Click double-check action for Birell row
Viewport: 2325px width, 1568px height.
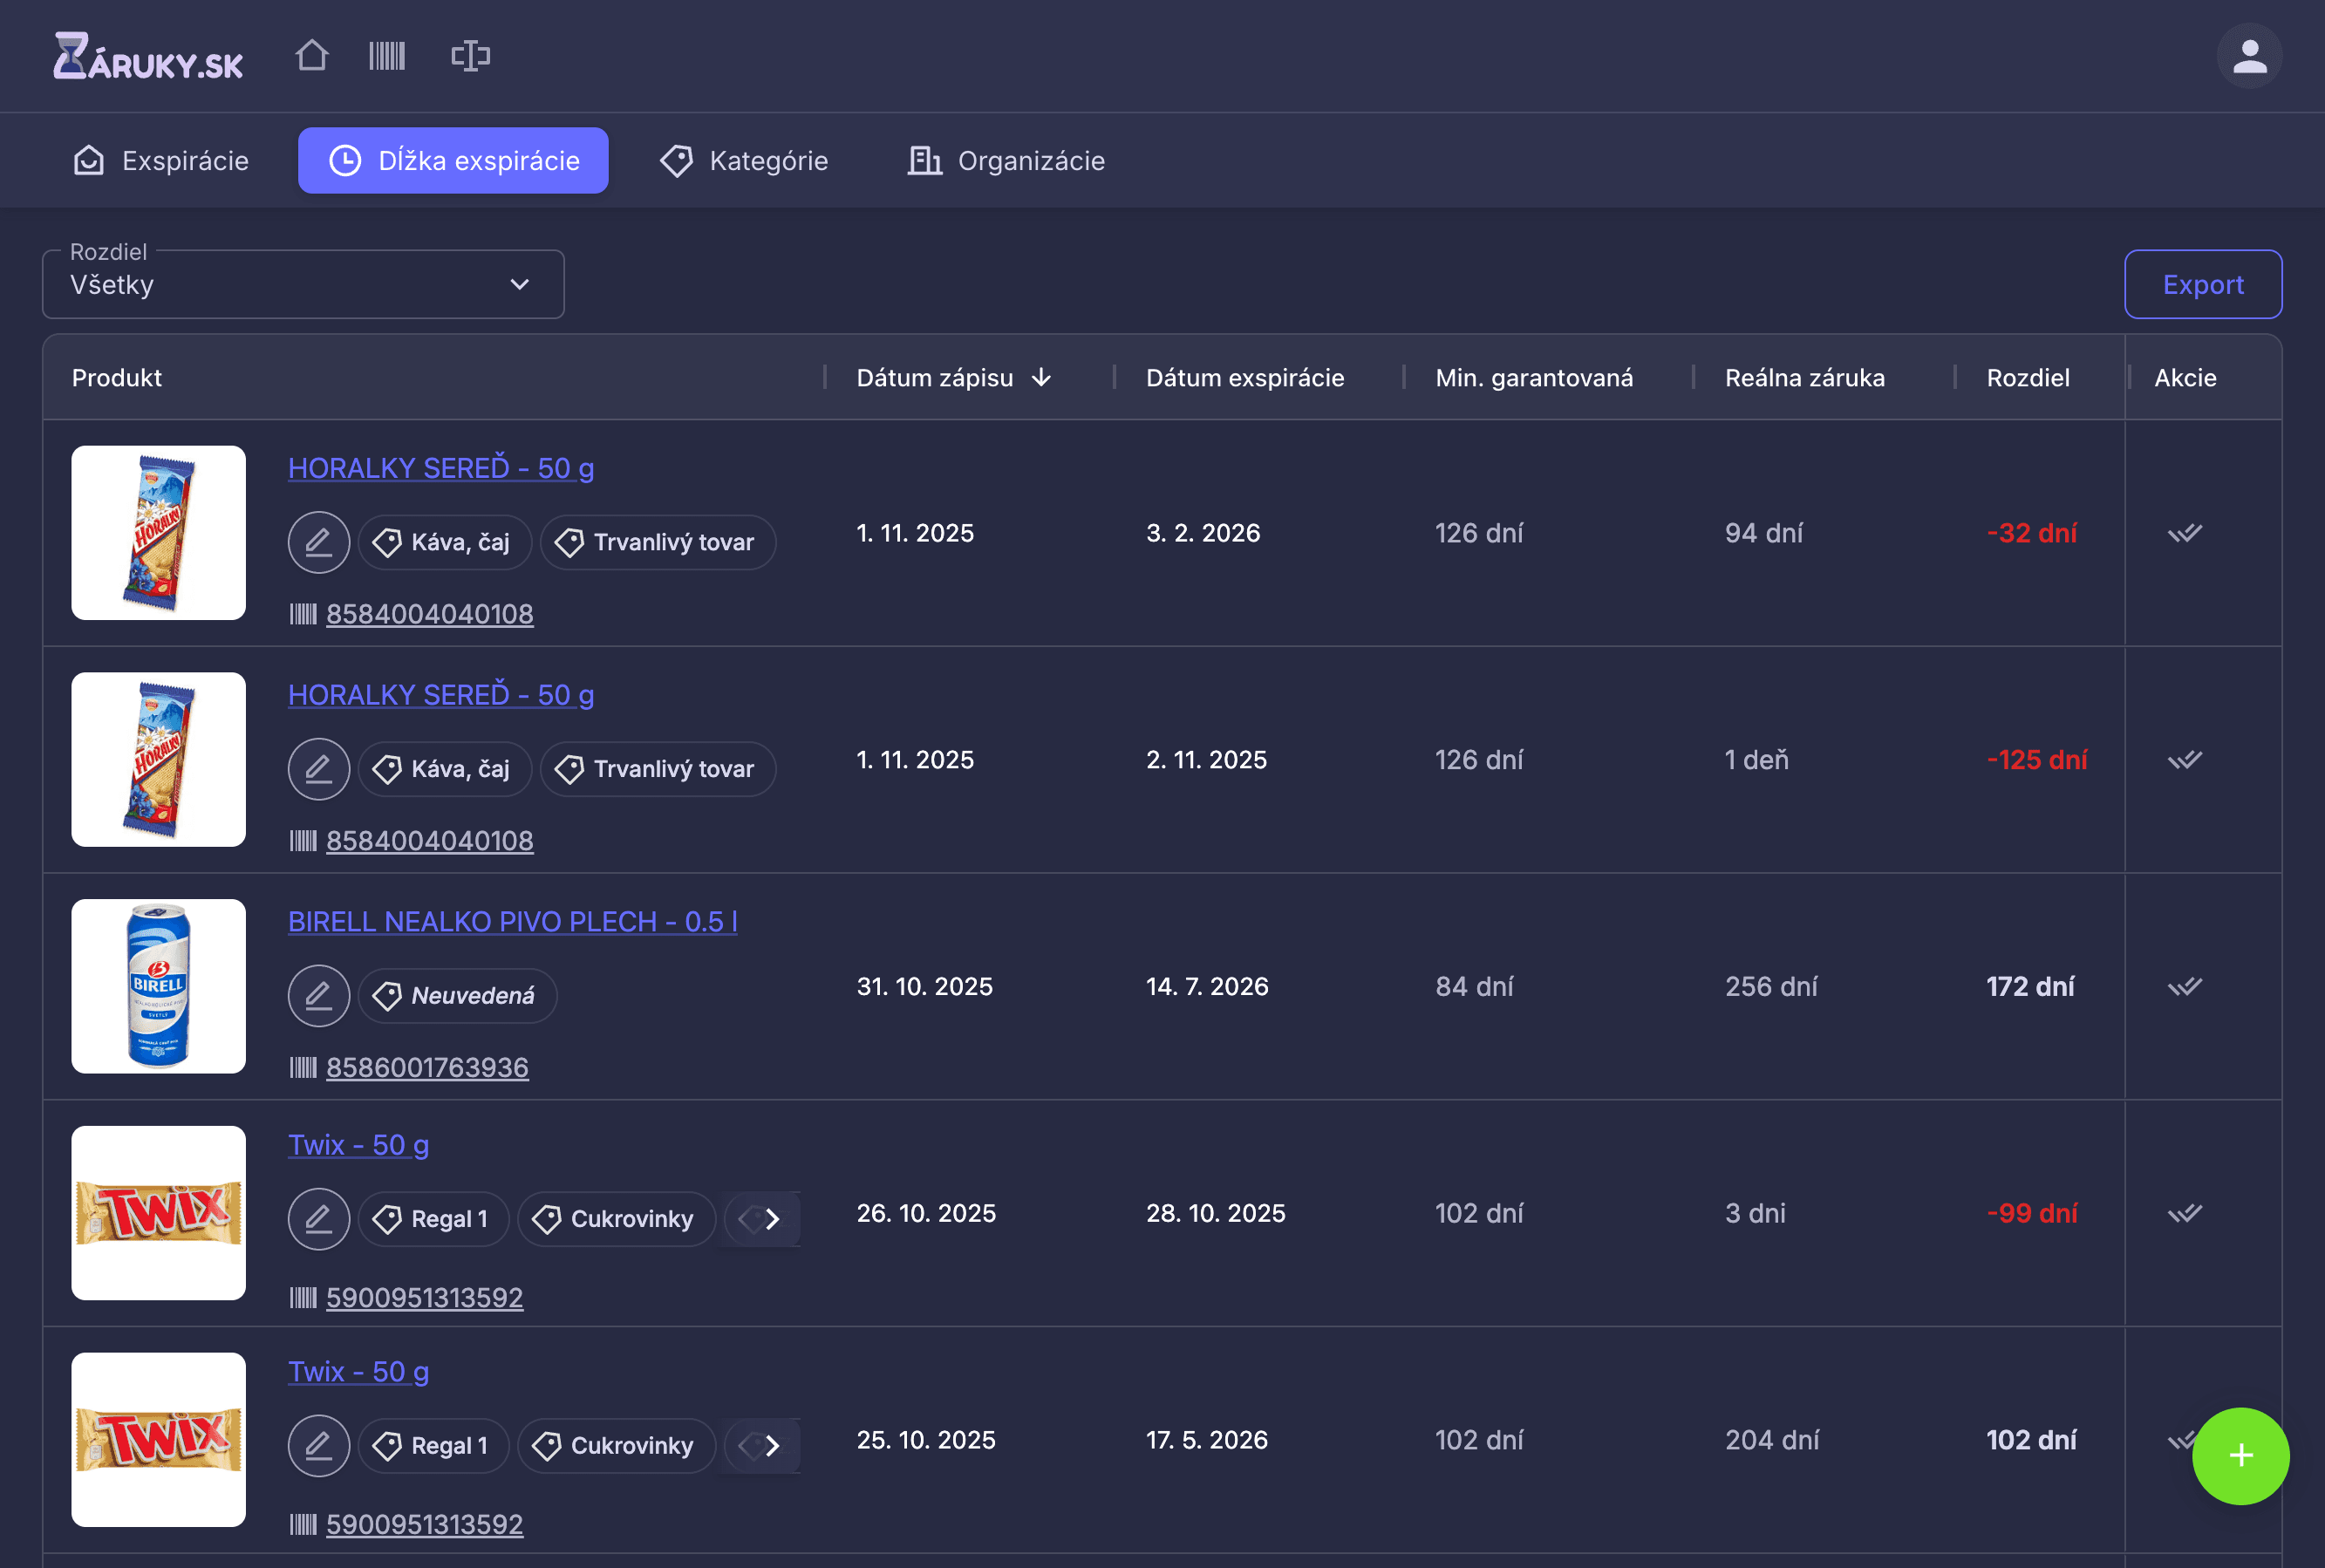pyautogui.click(x=2185, y=986)
